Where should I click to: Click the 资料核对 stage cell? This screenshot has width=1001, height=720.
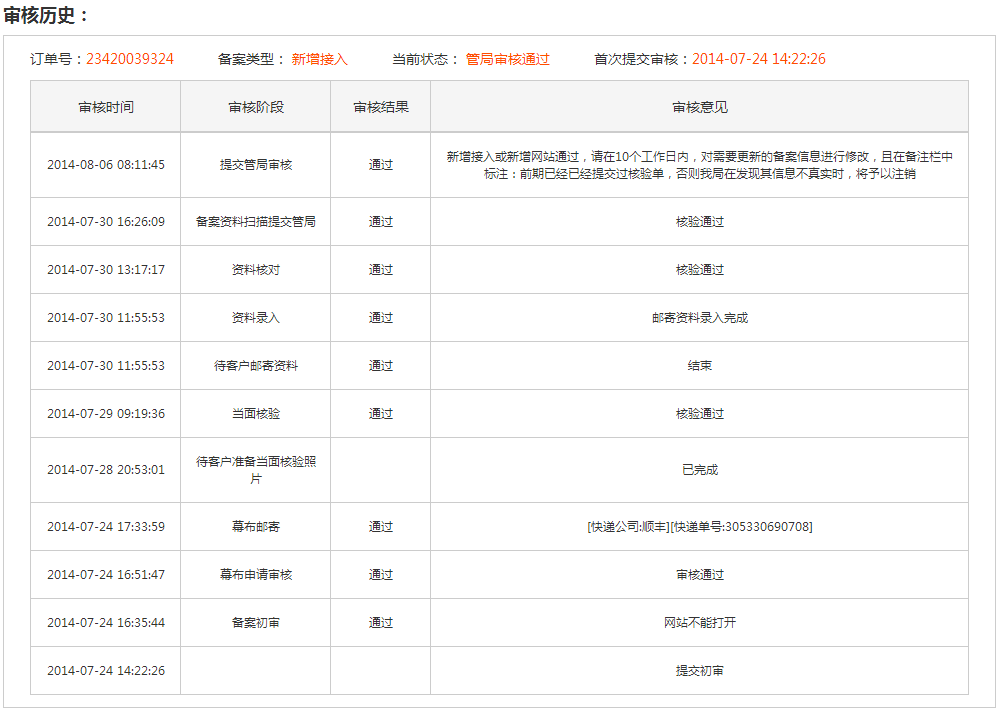click(255, 269)
